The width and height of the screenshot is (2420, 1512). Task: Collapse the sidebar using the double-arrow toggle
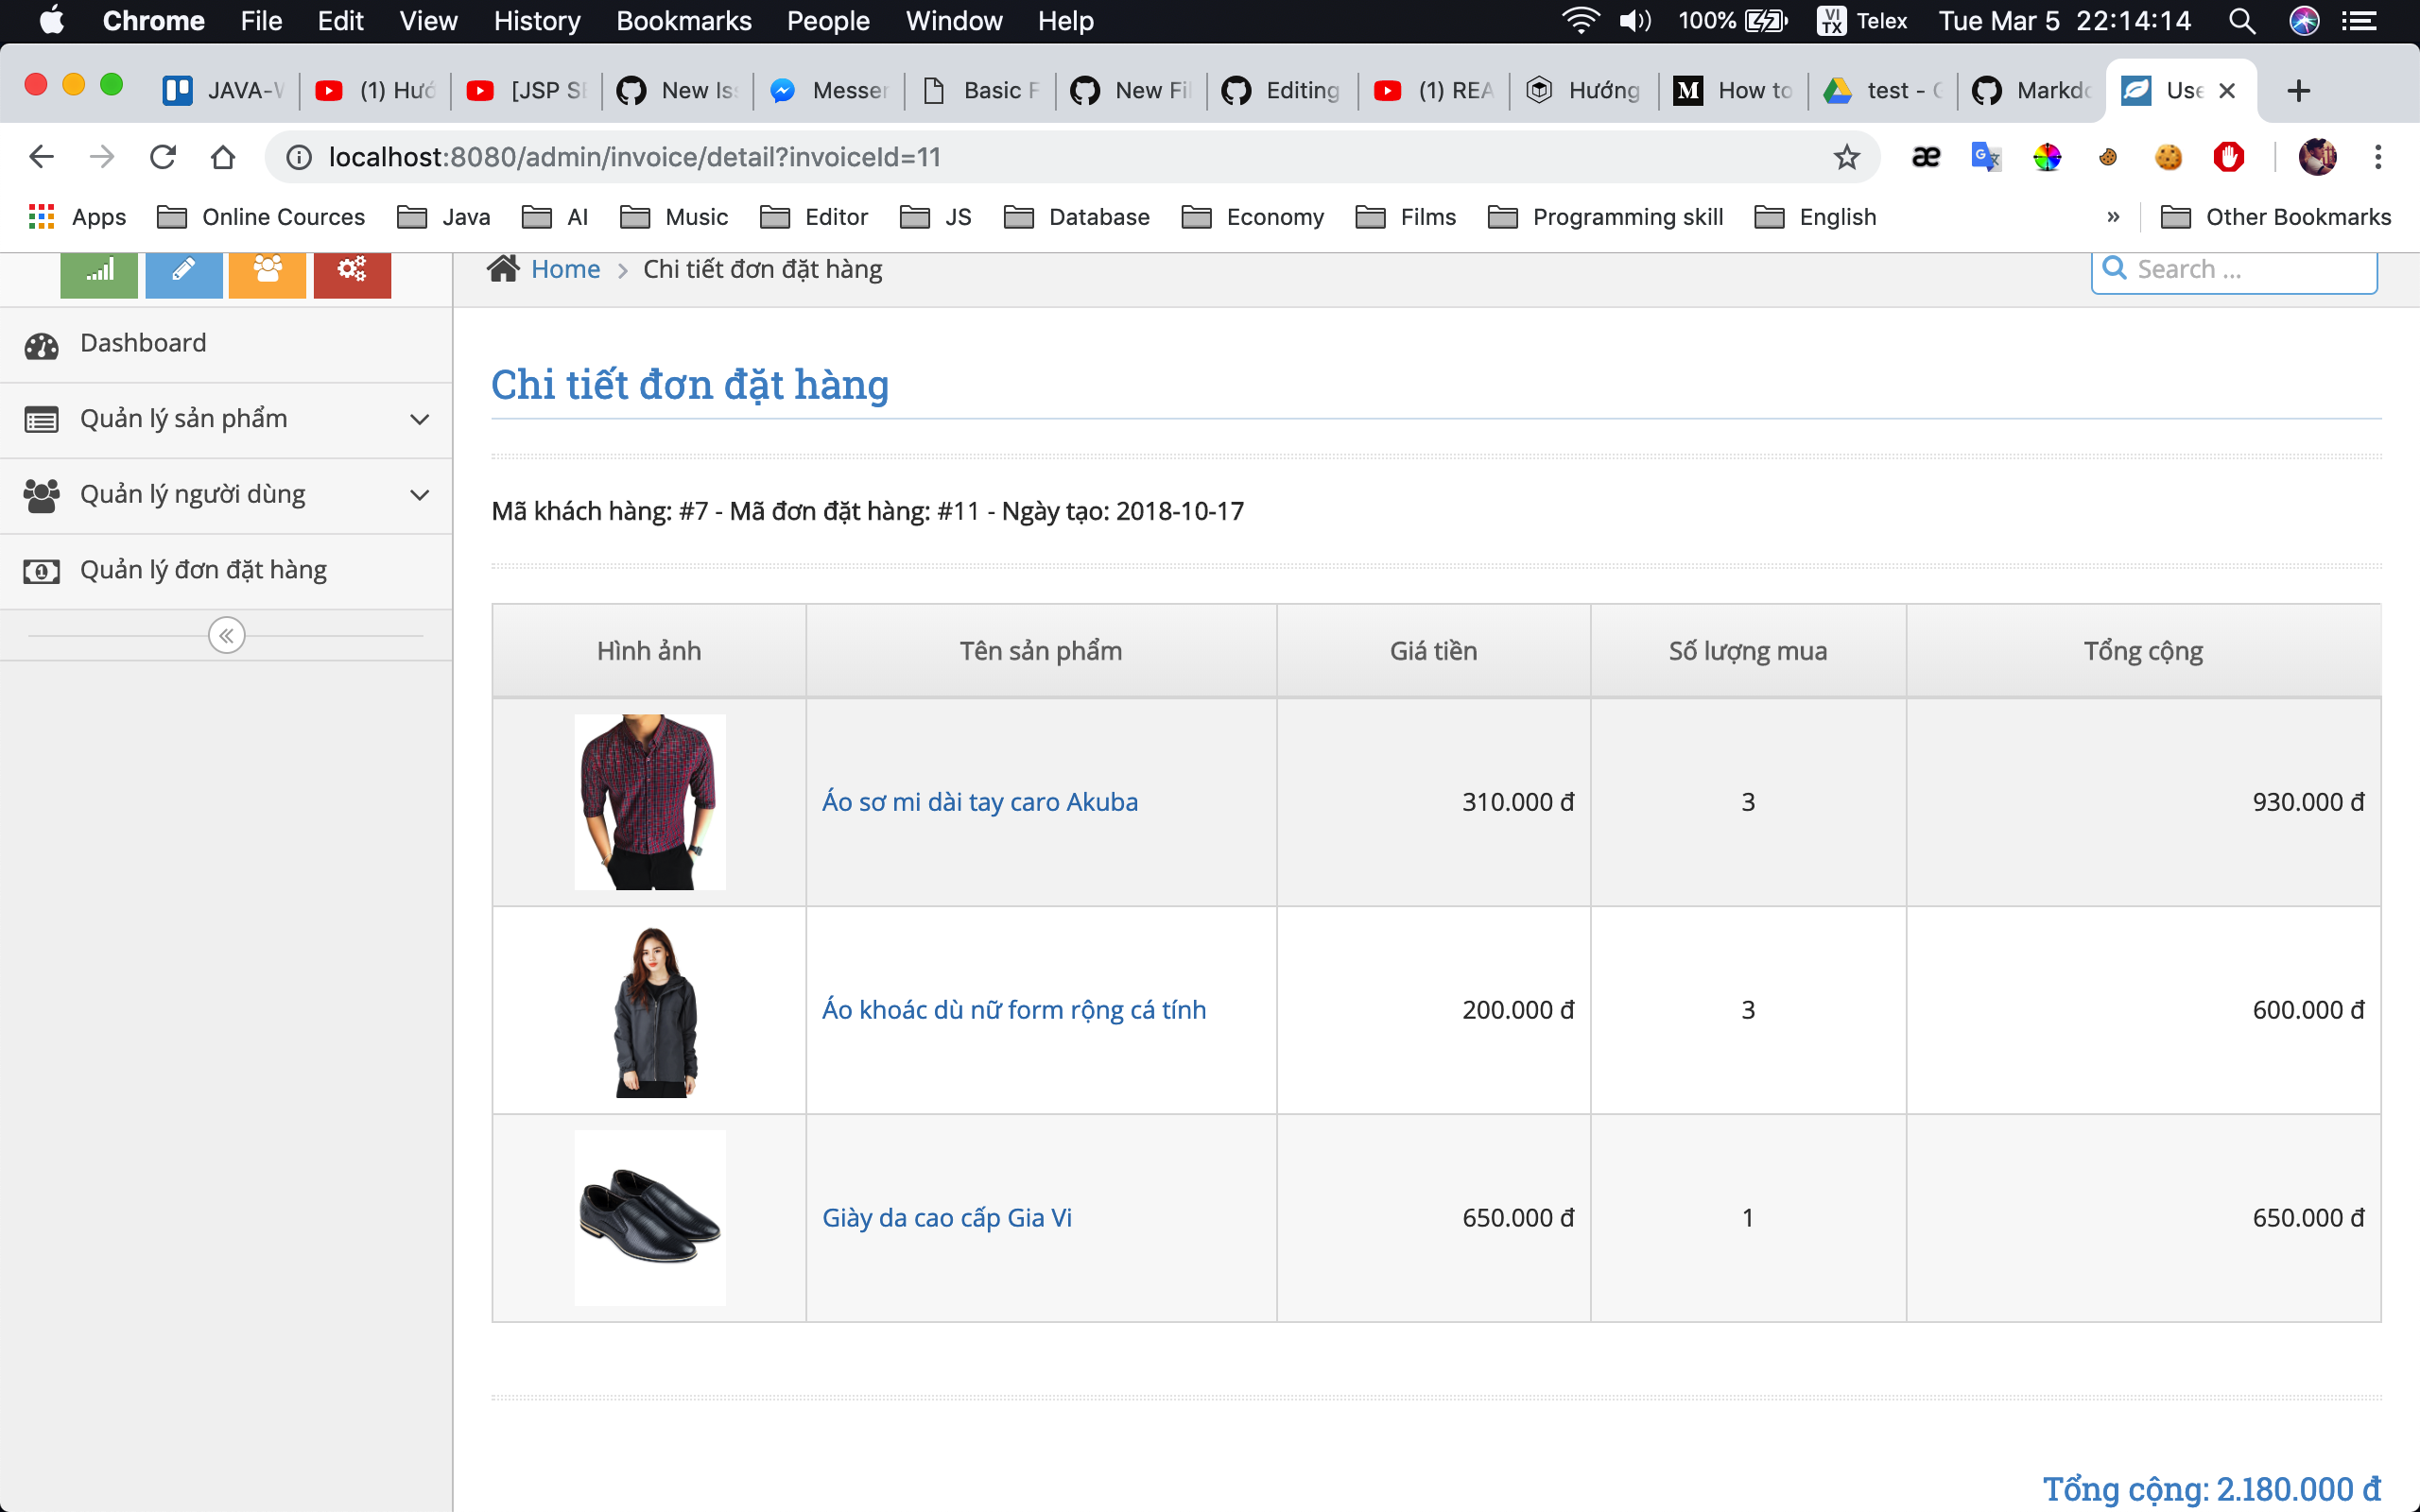click(225, 634)
